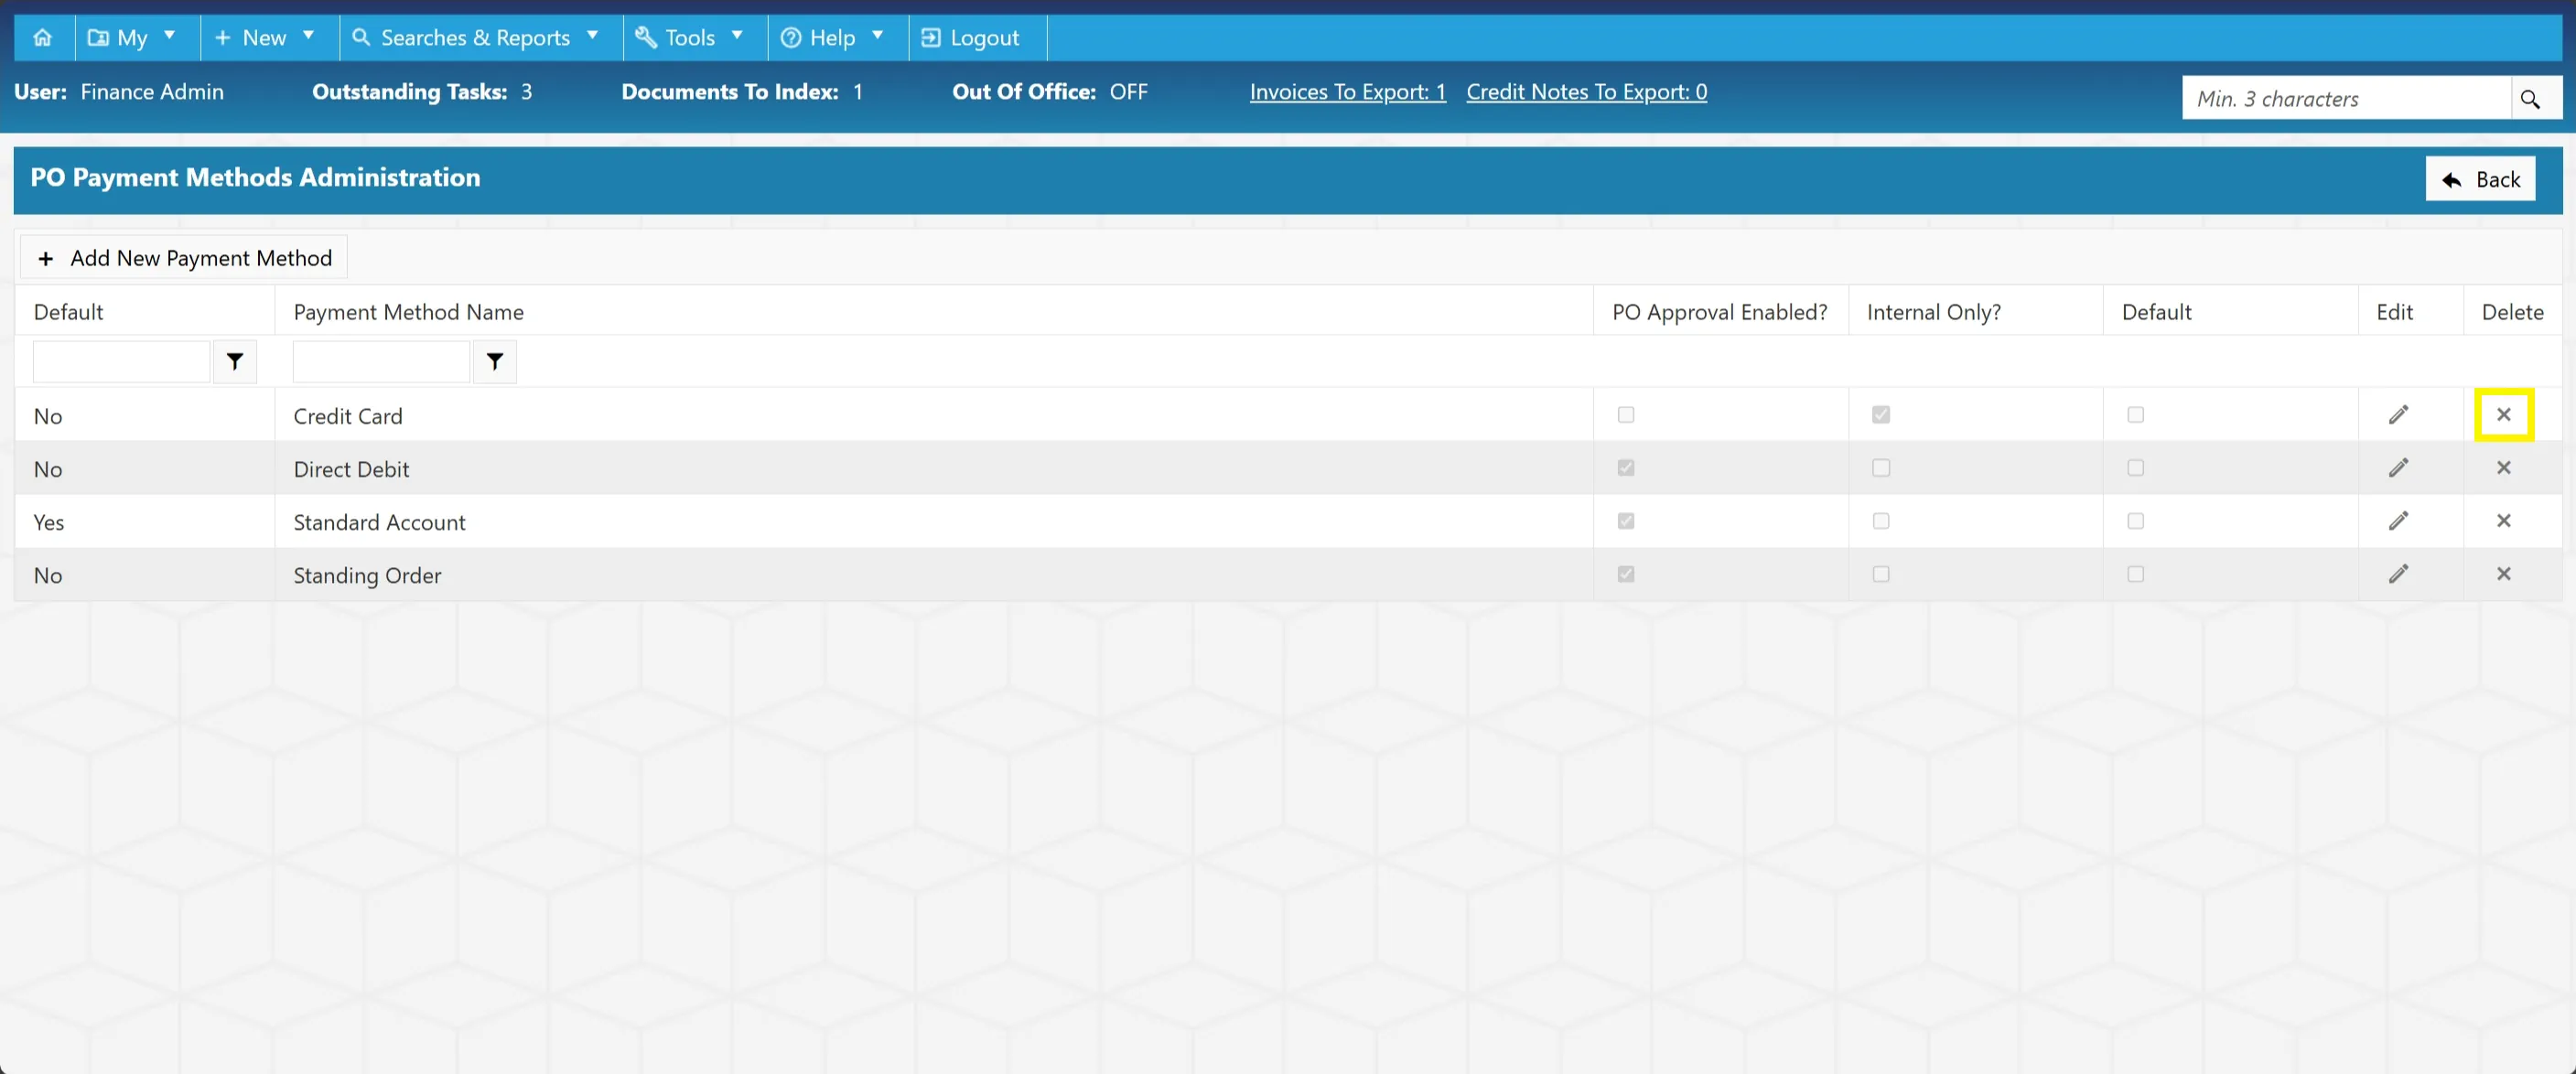Click the Internal Only? column header

point(1934,312)
